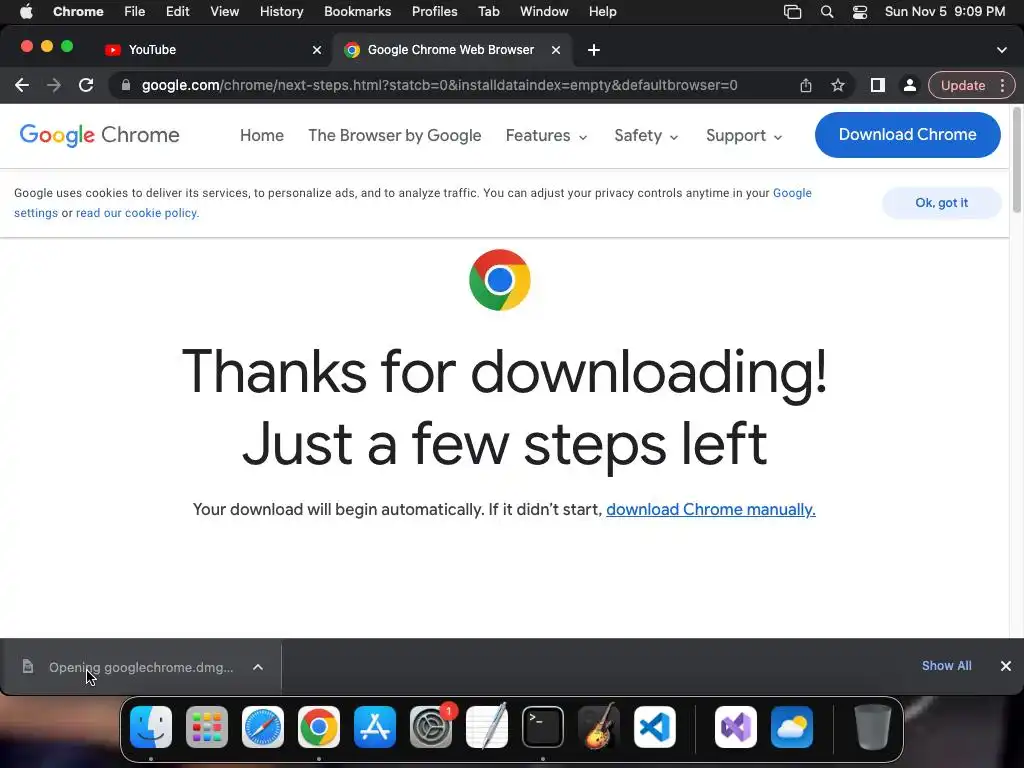Launch Safari from the Dock
The width and height of the screenshot is (1024, 768).
pos(263,727)
